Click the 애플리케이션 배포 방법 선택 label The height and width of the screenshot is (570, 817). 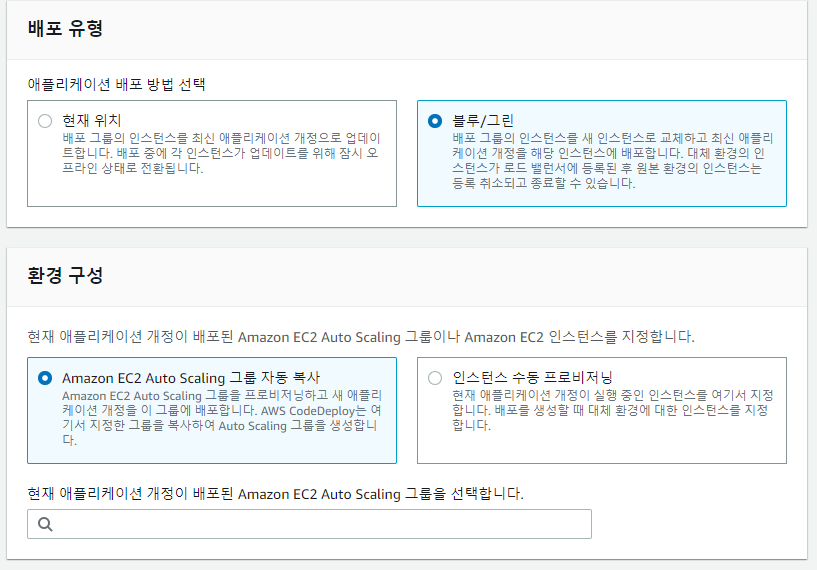tap(116, 84)
